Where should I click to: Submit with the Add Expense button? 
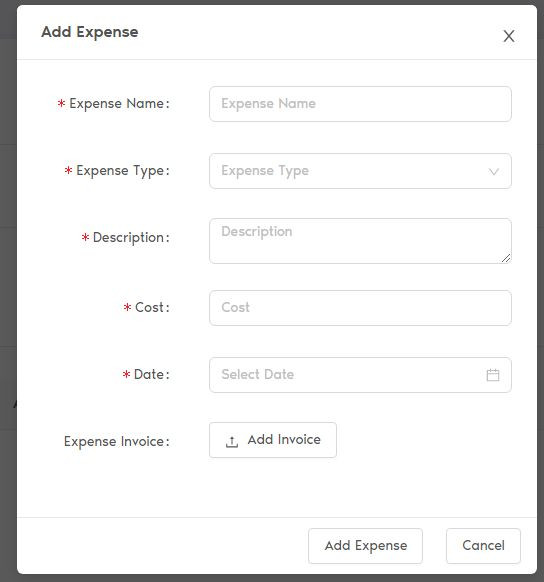(x=365, y=546)
